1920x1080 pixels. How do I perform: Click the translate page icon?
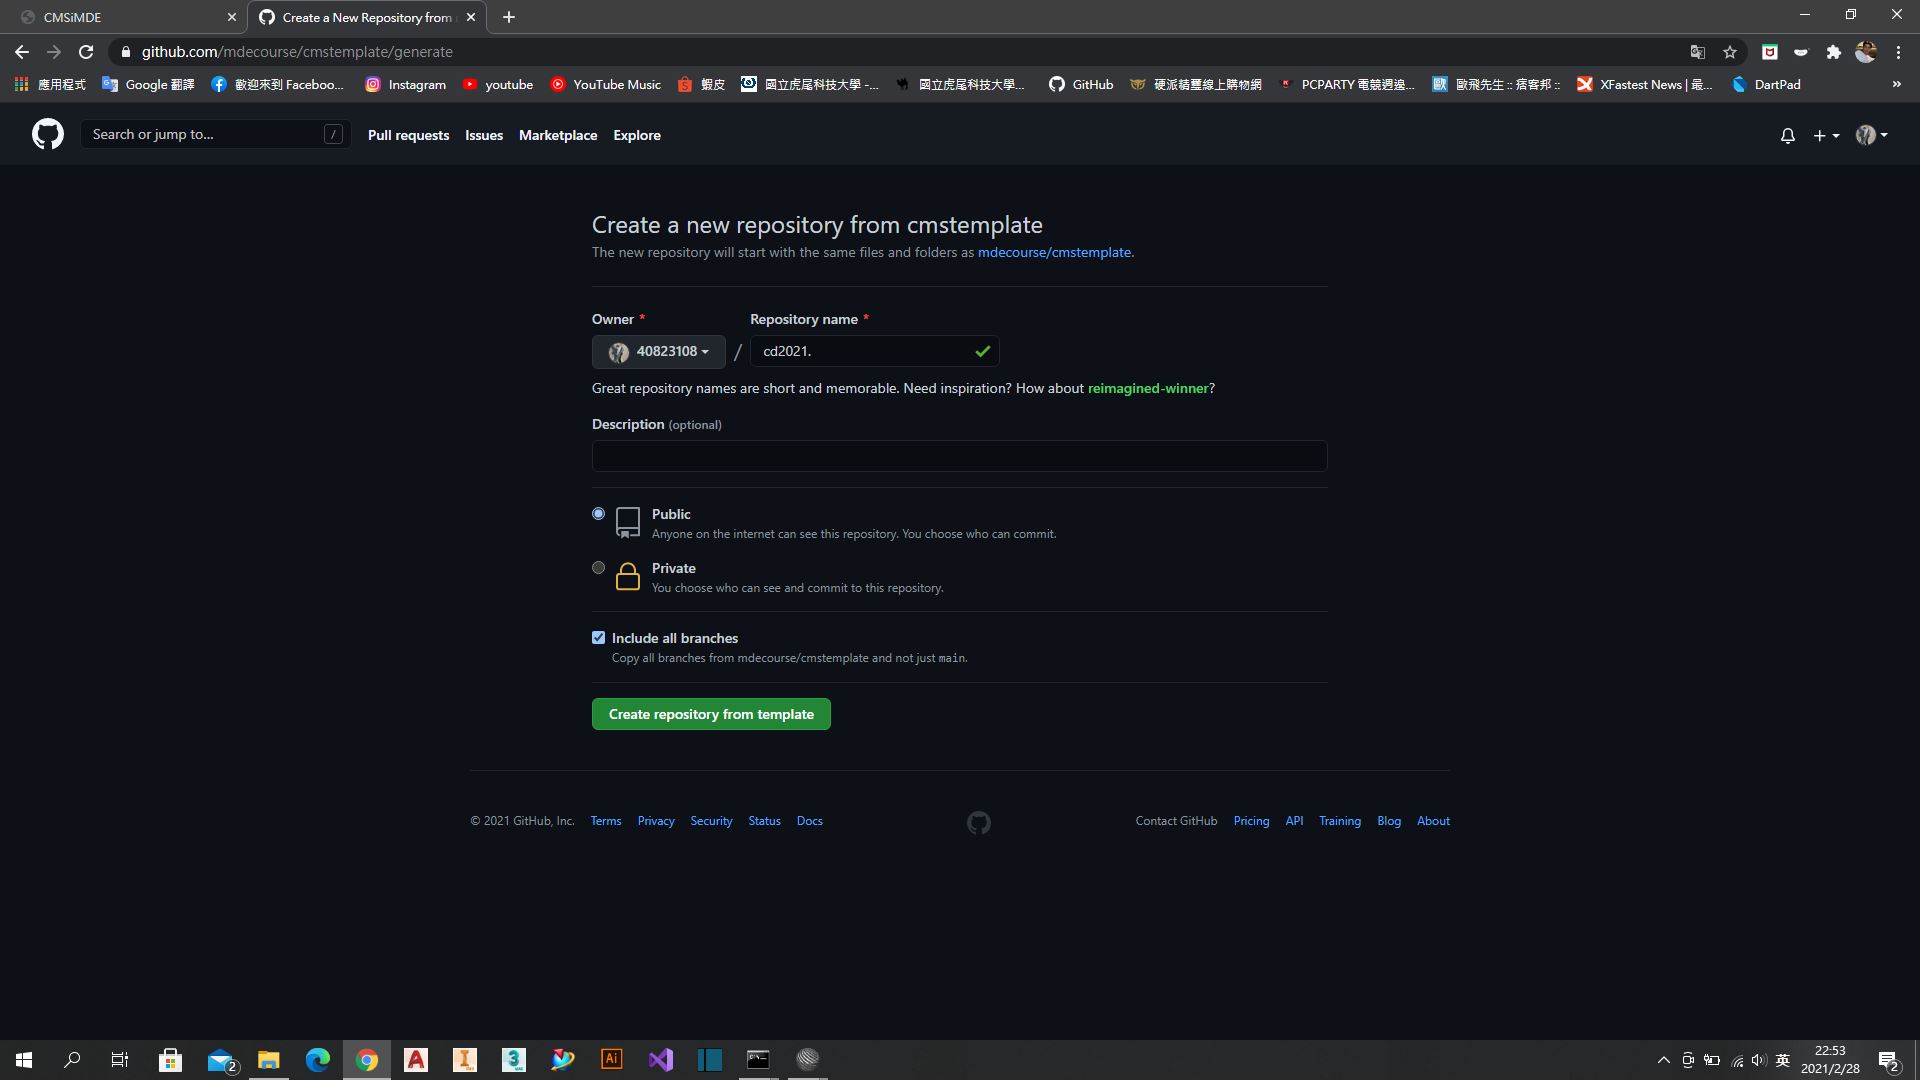tap(1697, 52)
